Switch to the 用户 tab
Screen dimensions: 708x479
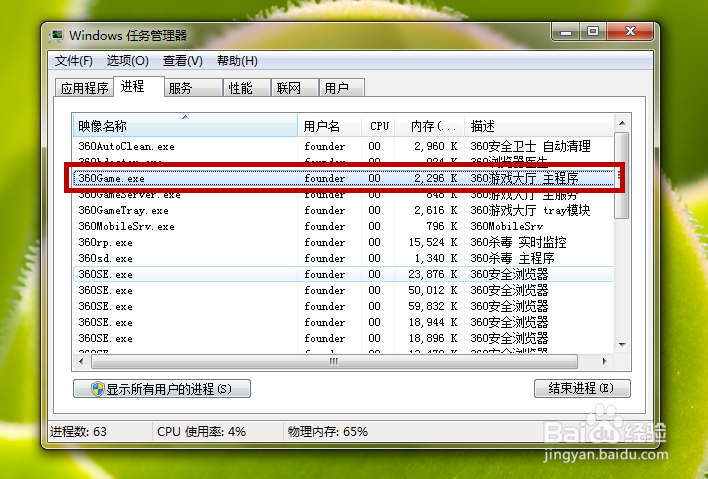point(341,88)
